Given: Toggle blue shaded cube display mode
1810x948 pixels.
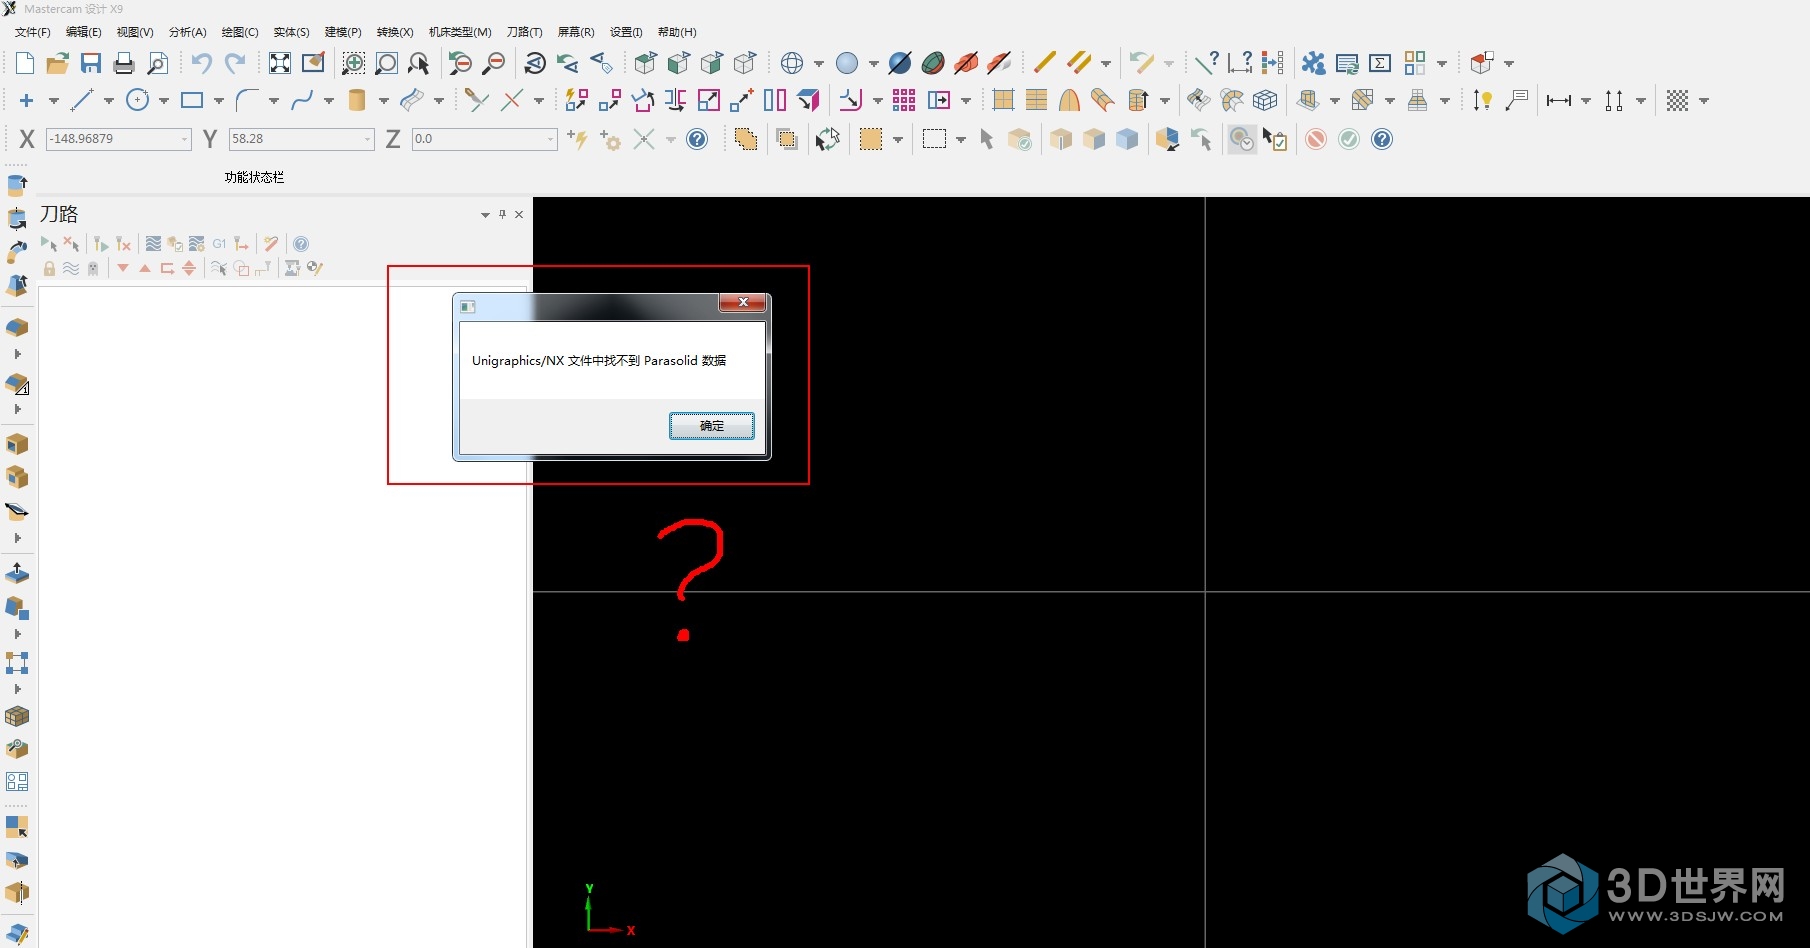Looking at the screenshot, I should (1127, 139).
